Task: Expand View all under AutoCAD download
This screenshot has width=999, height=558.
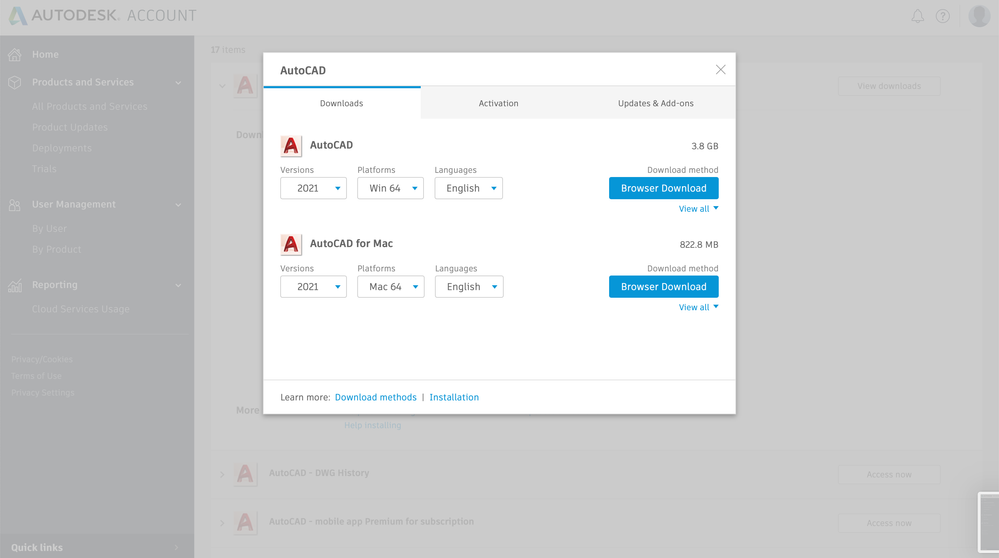Action: pos(698,209)
